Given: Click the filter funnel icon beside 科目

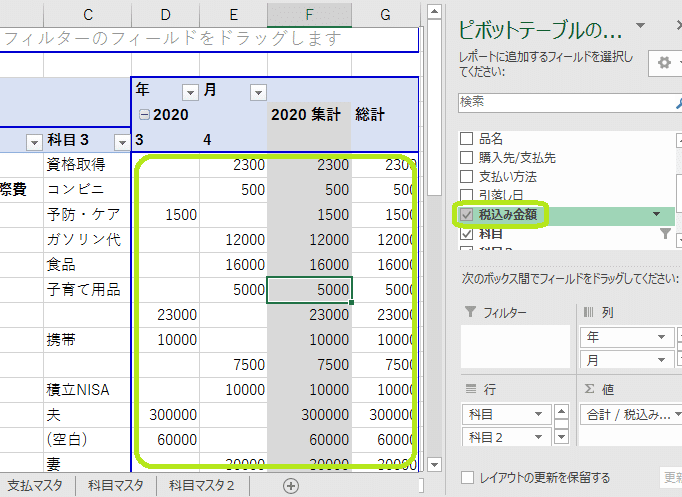Looking at the screenshot, I should (665, 233).
